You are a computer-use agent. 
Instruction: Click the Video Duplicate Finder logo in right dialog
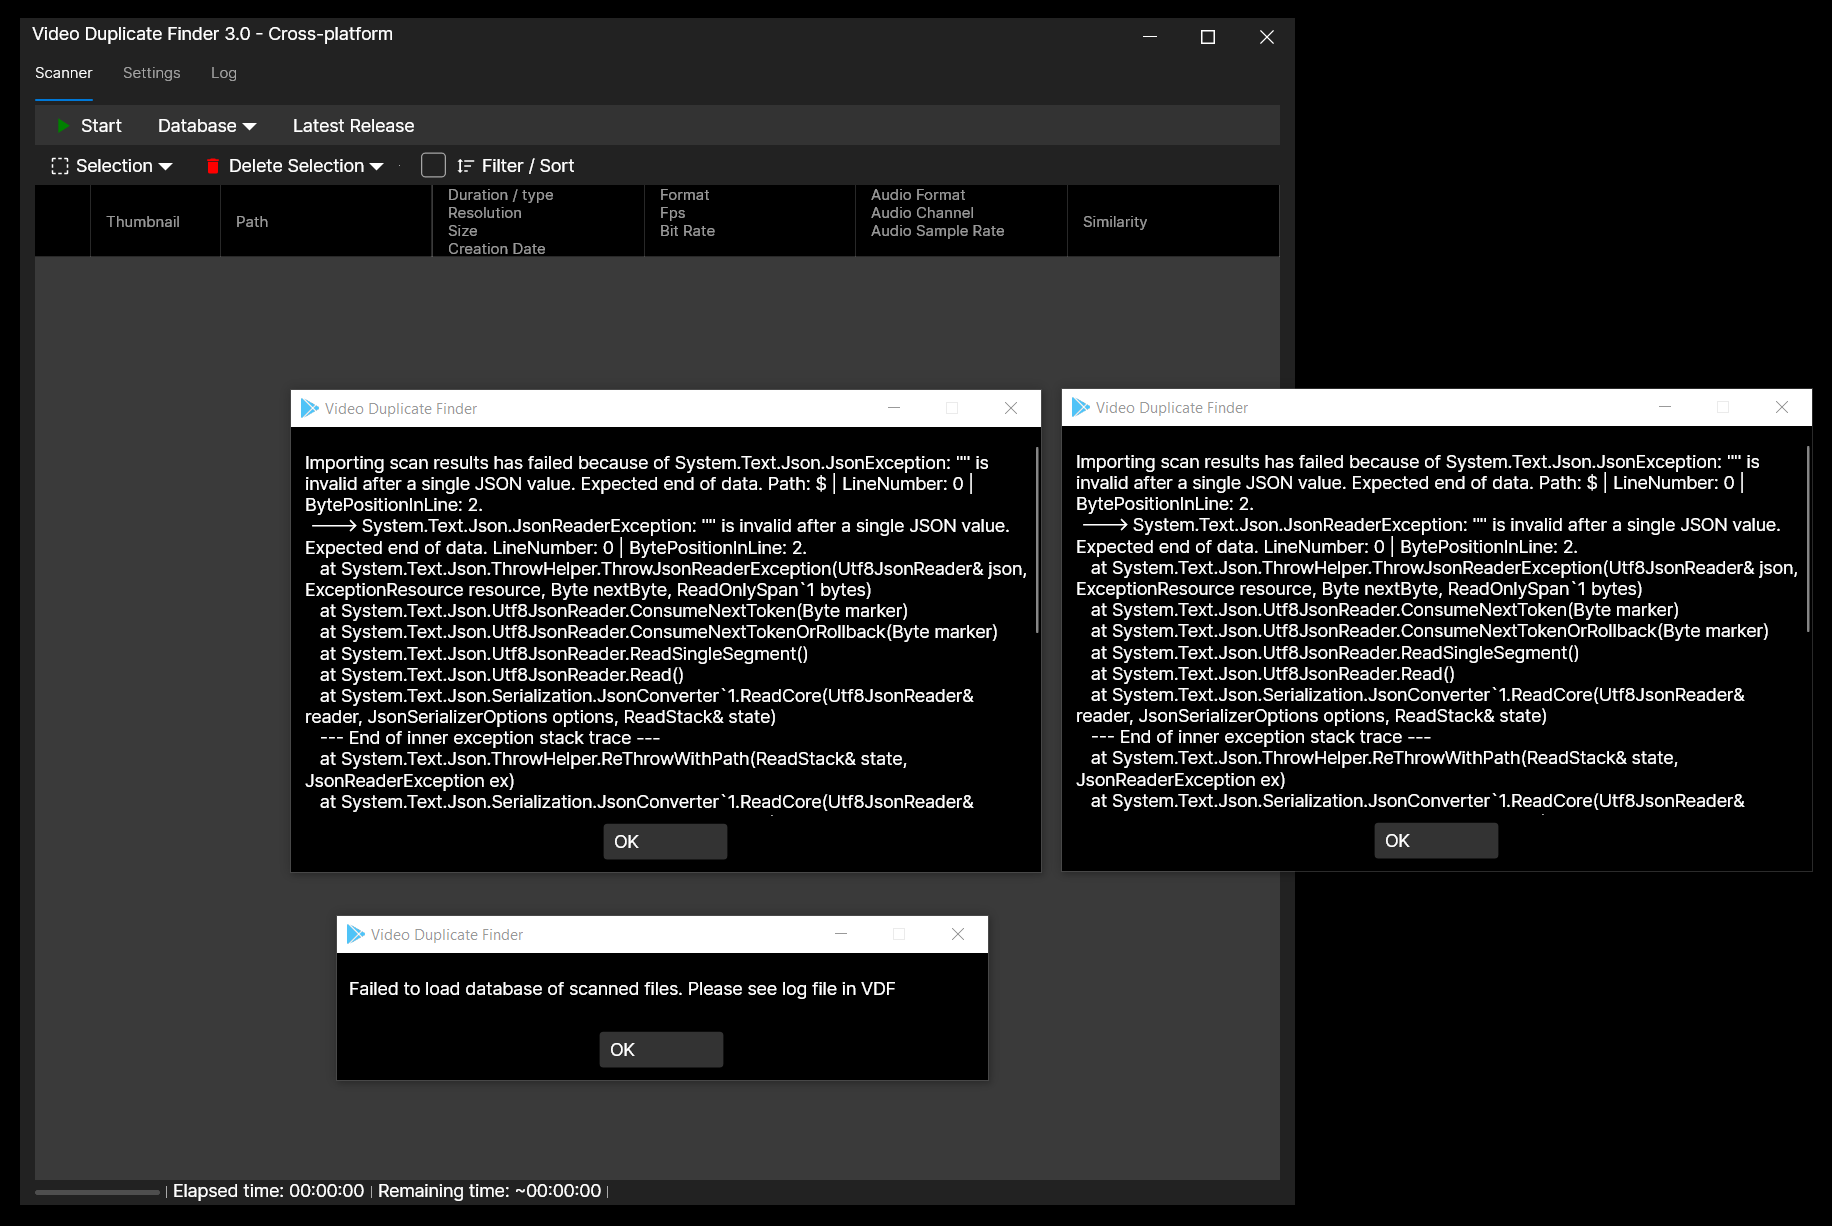click(x=1081, y=407)
